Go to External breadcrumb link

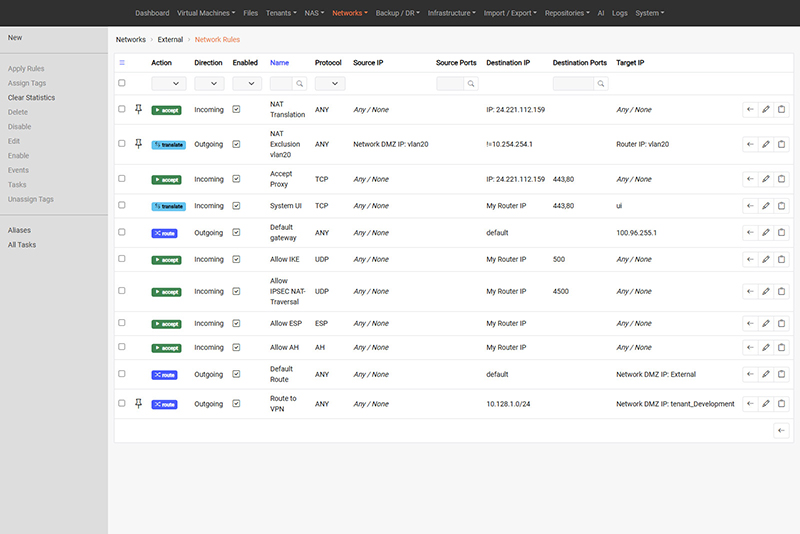(x=170, y=39)
